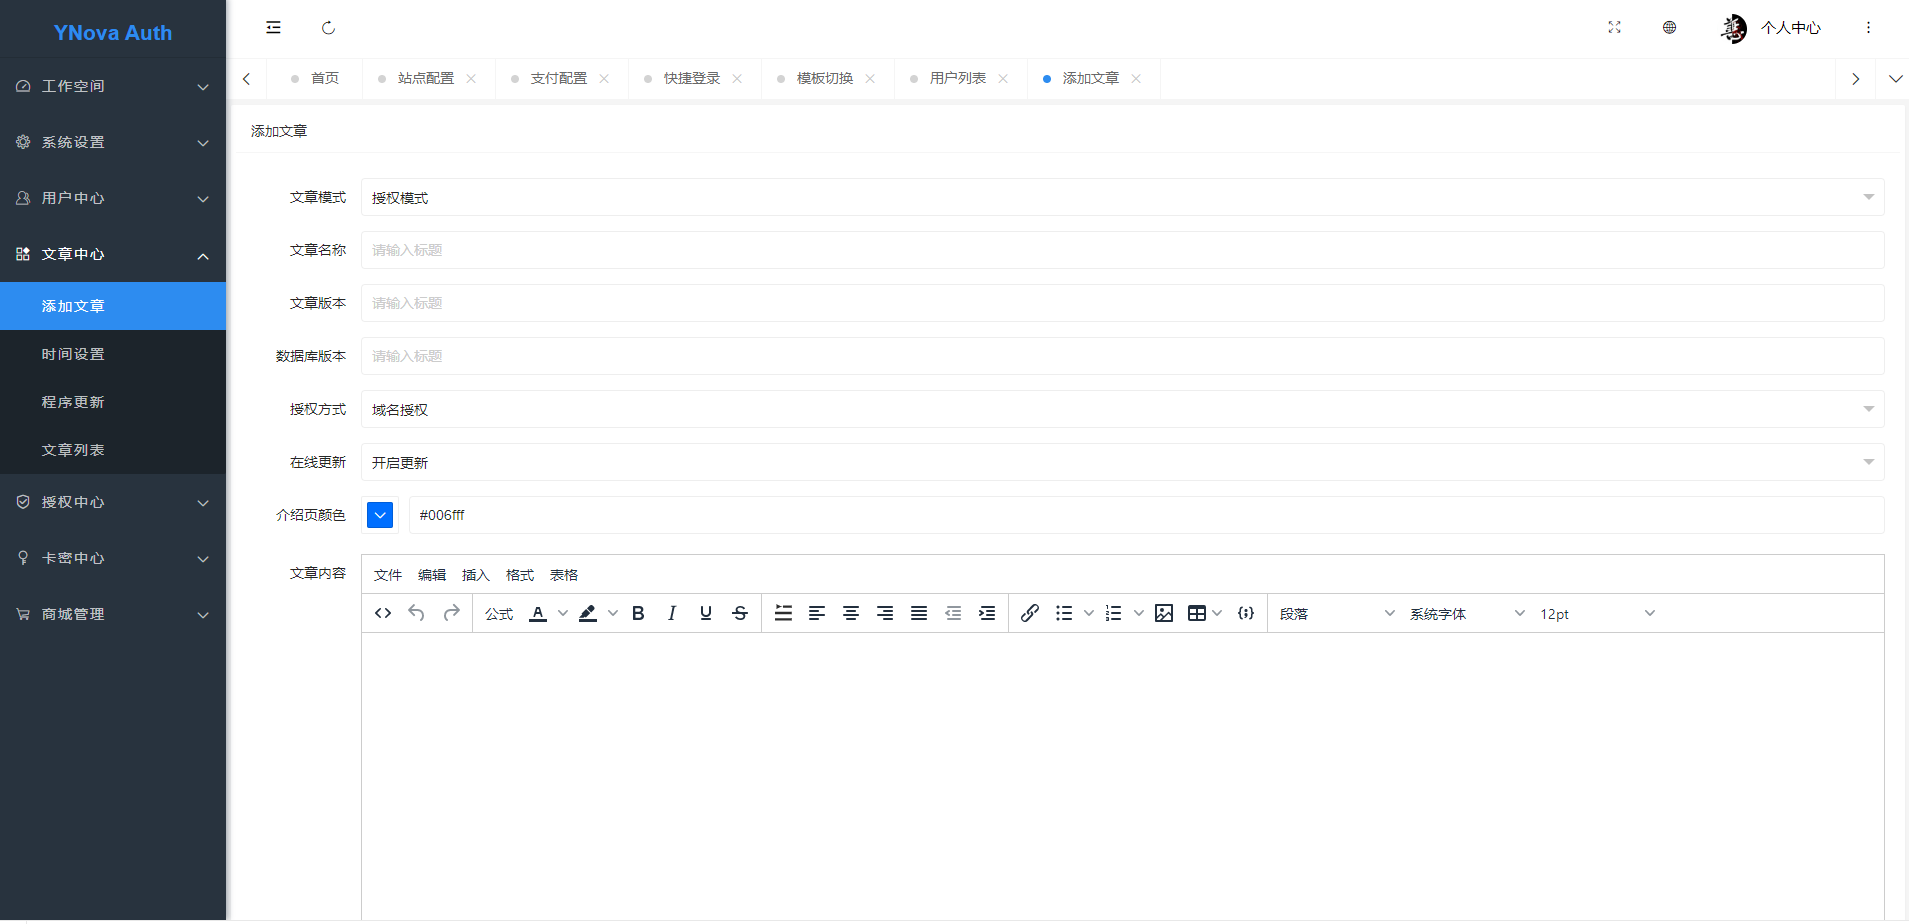Collapse the 文章中心 sidebar section
The height and width of the screenshot is (924, 1909).
click(113, 254)
